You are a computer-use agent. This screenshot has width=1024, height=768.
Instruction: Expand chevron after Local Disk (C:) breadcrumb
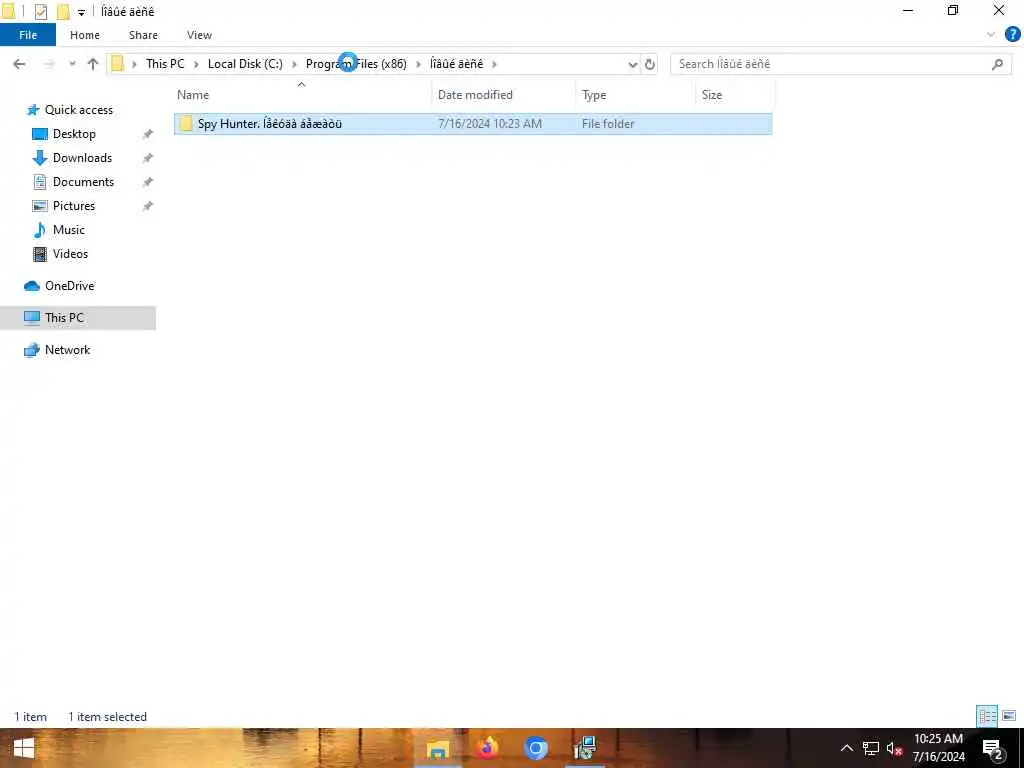295,63
